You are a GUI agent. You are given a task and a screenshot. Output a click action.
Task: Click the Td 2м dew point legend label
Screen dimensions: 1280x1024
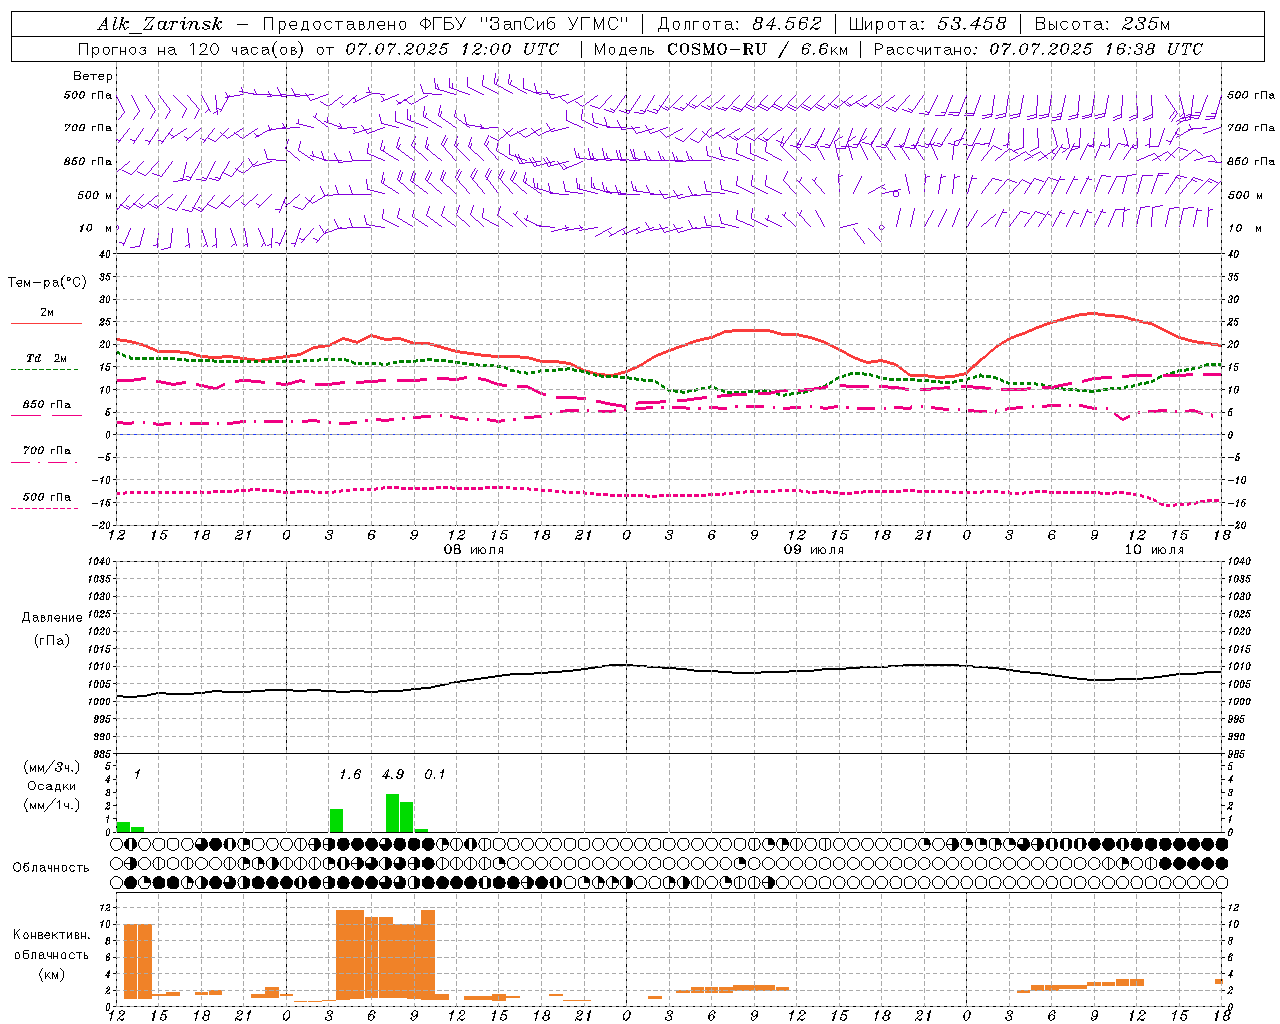point(47,358)
